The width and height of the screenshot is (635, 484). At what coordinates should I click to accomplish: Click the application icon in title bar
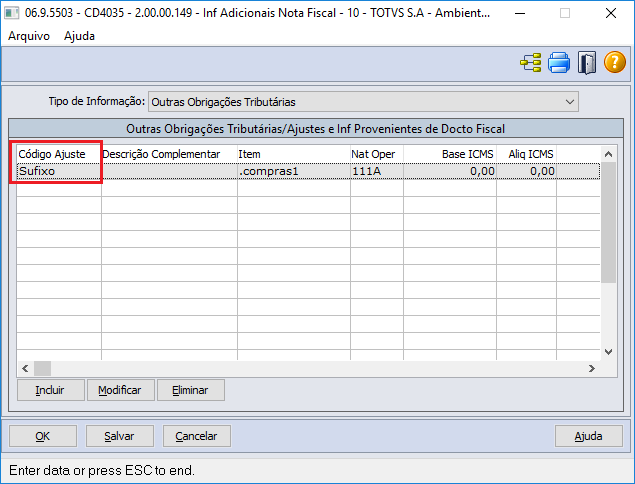pos(11,13)
